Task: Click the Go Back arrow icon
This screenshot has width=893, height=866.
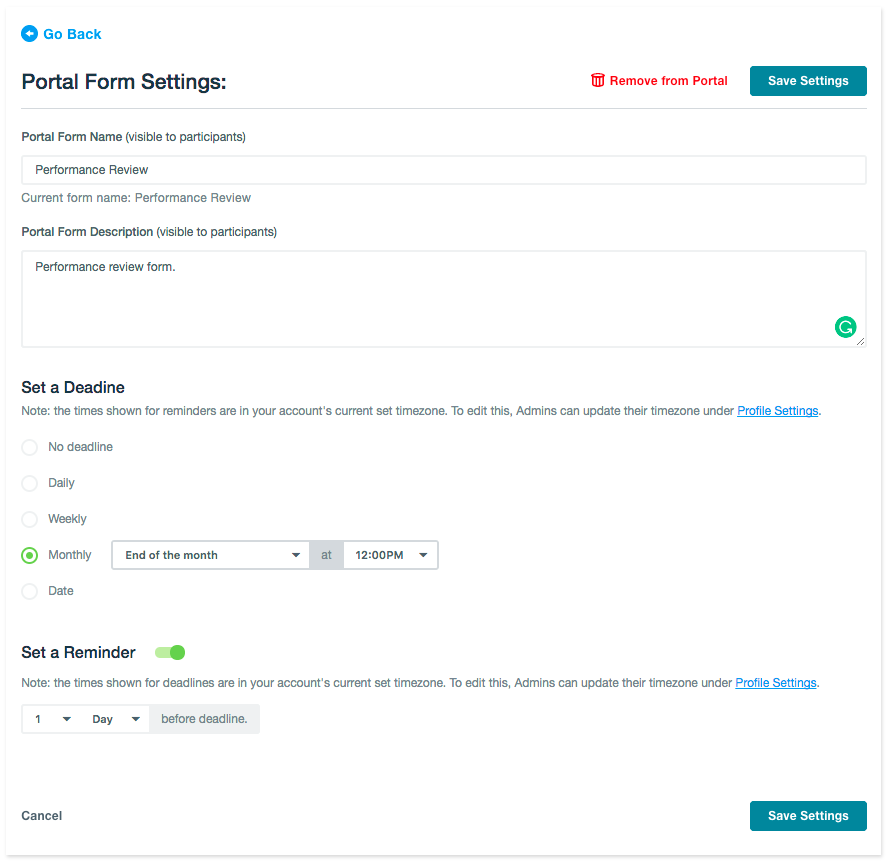Action: (x=29, y=34)
